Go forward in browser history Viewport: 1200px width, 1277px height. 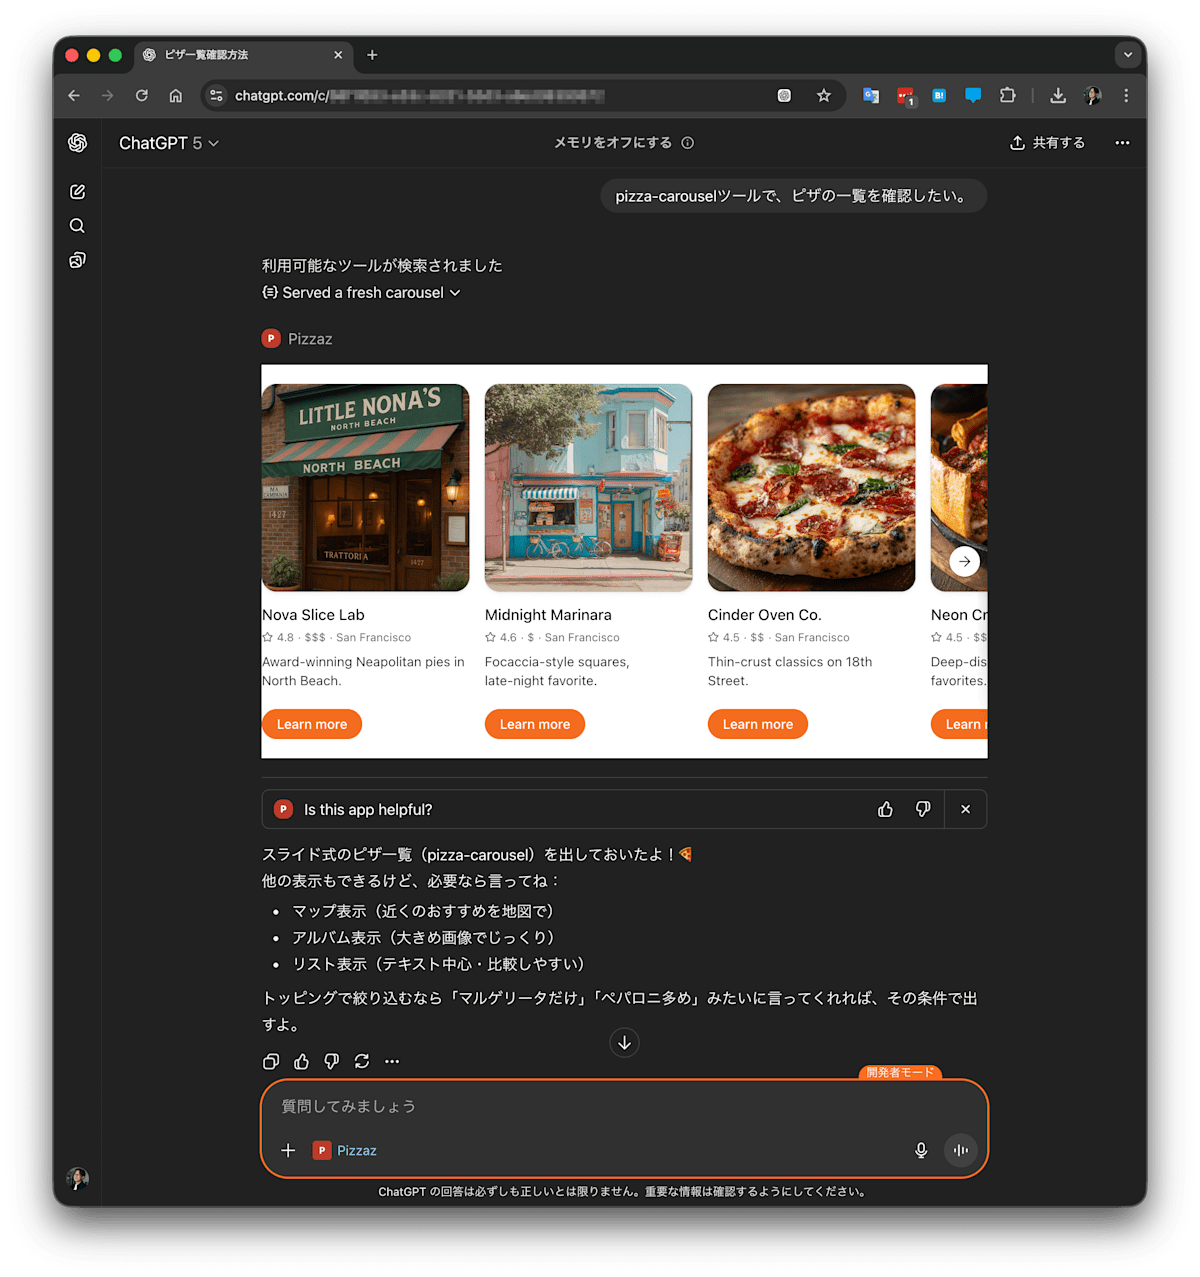point(108,96)
